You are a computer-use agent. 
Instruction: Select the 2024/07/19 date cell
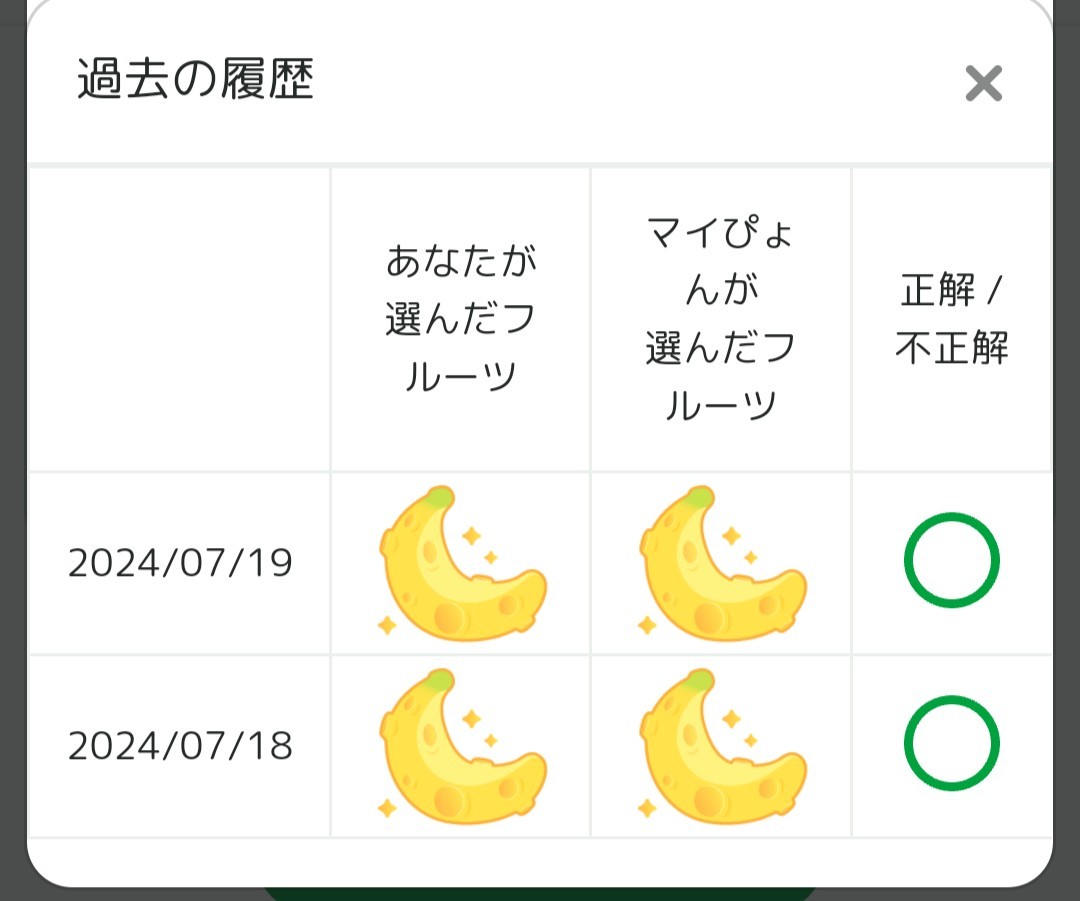pyautogui.click(x=180, y=563)
